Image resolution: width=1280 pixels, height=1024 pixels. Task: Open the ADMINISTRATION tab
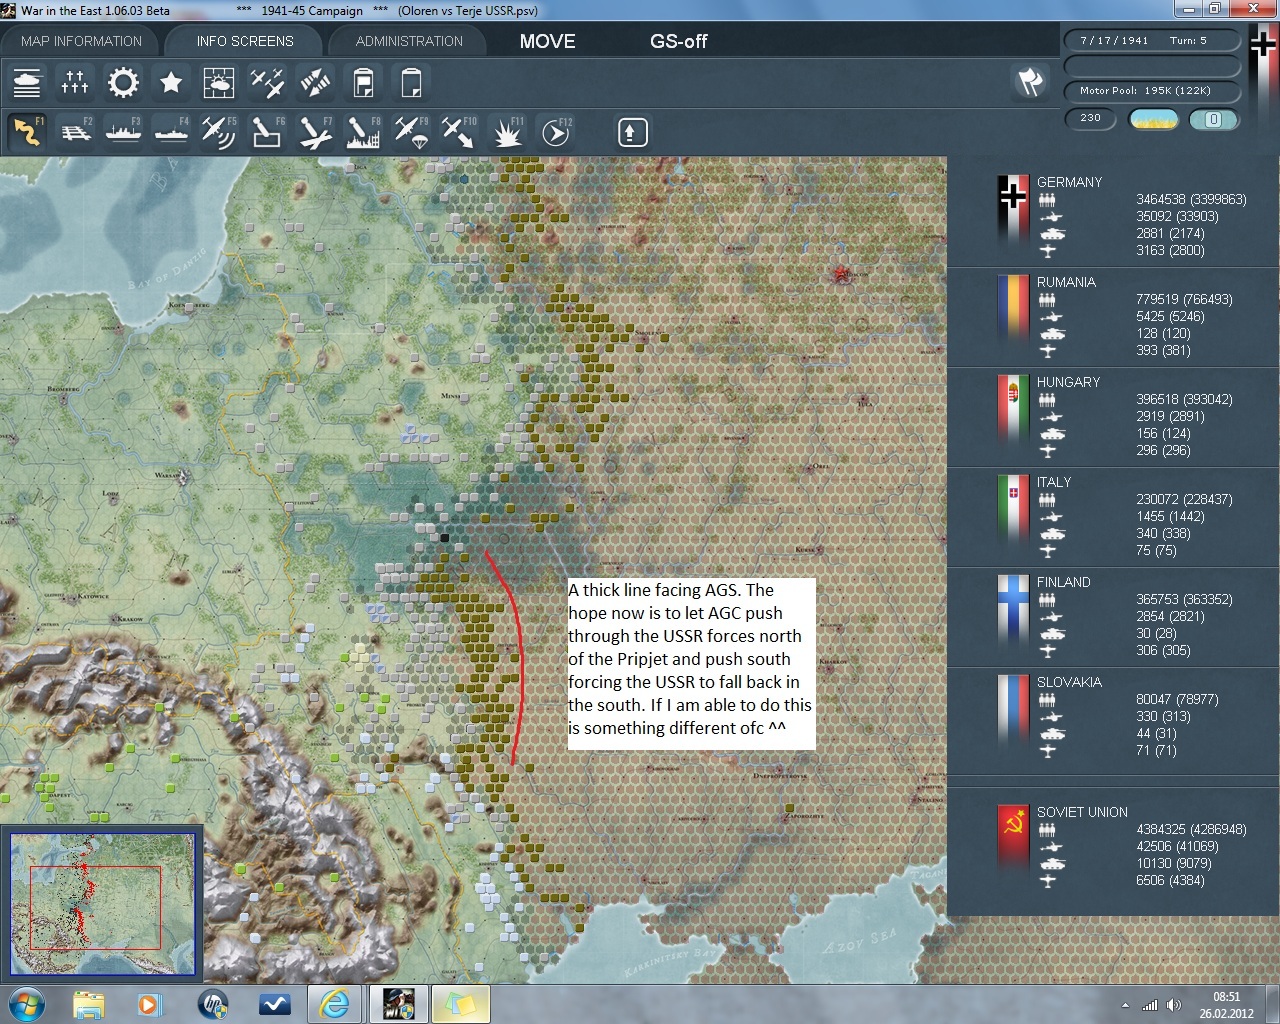pos(409,41)
